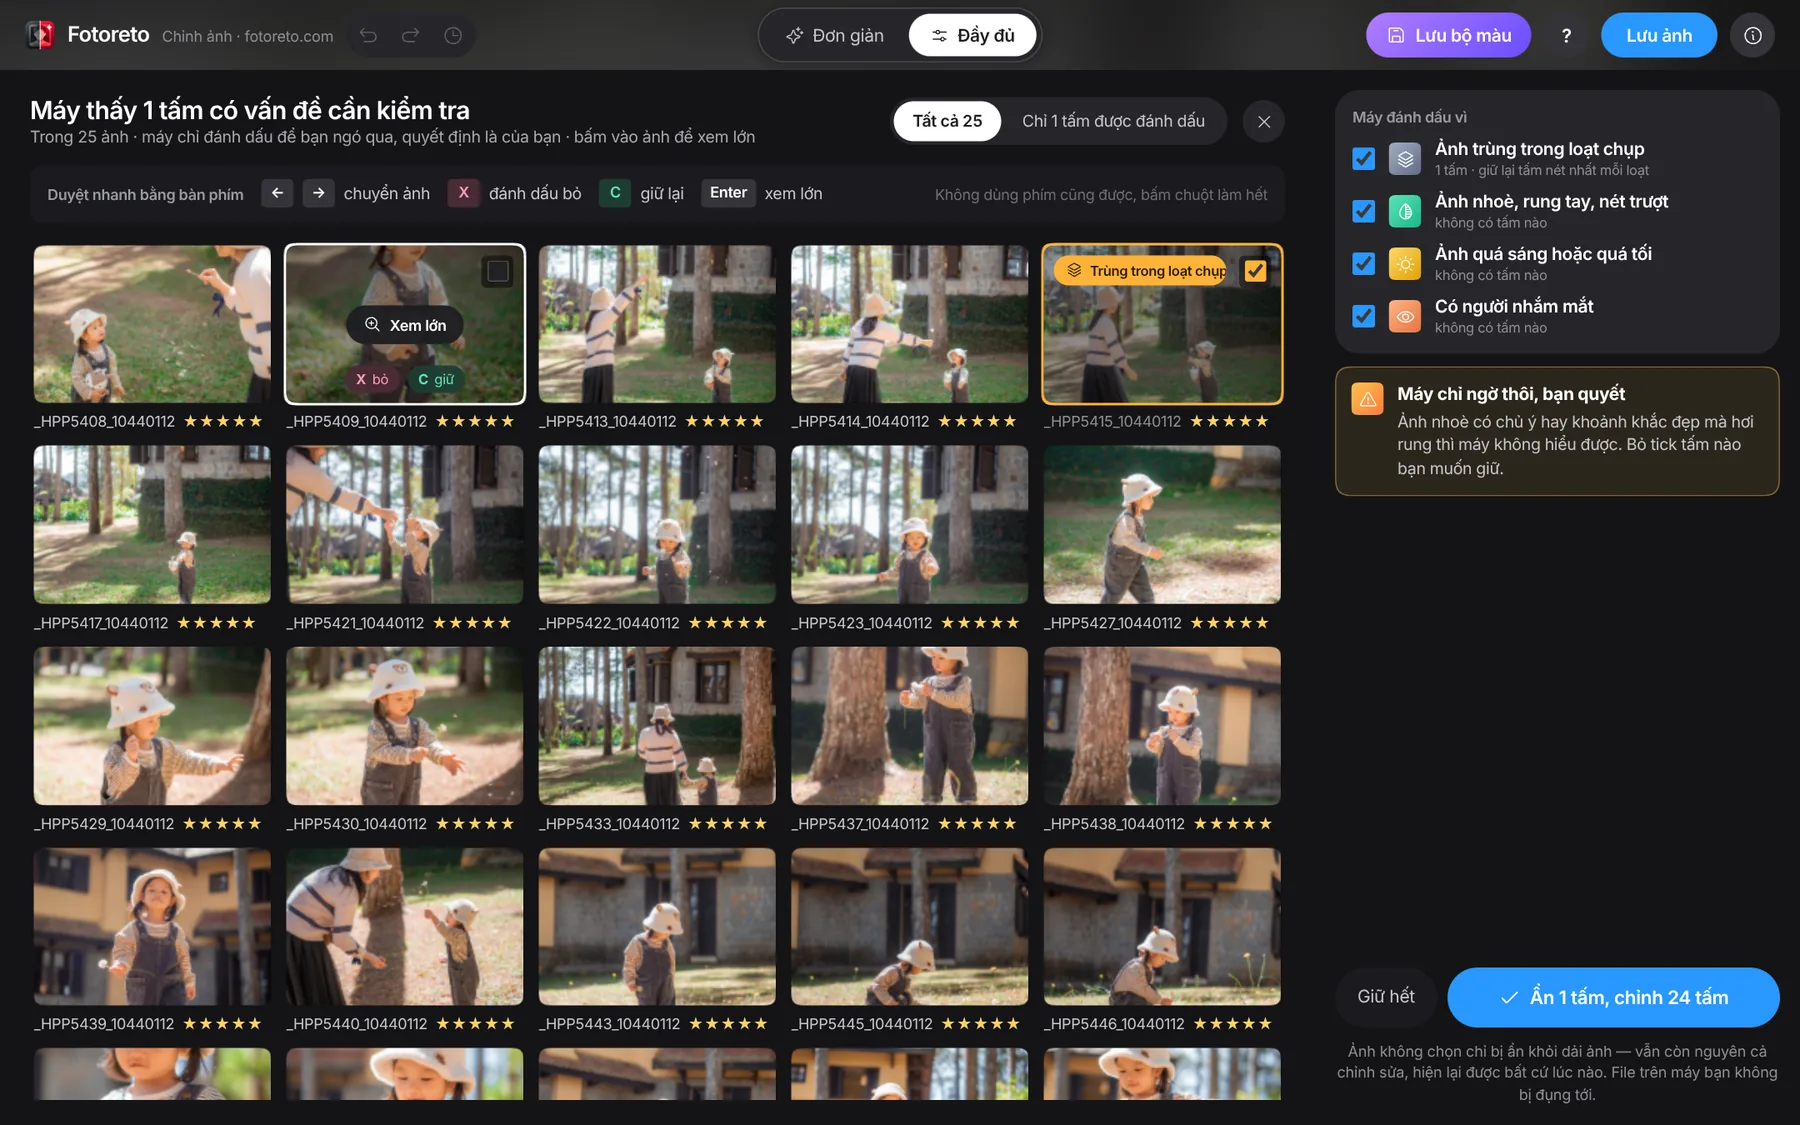
Task: Open the edit history clock
Action: [453, 36]
